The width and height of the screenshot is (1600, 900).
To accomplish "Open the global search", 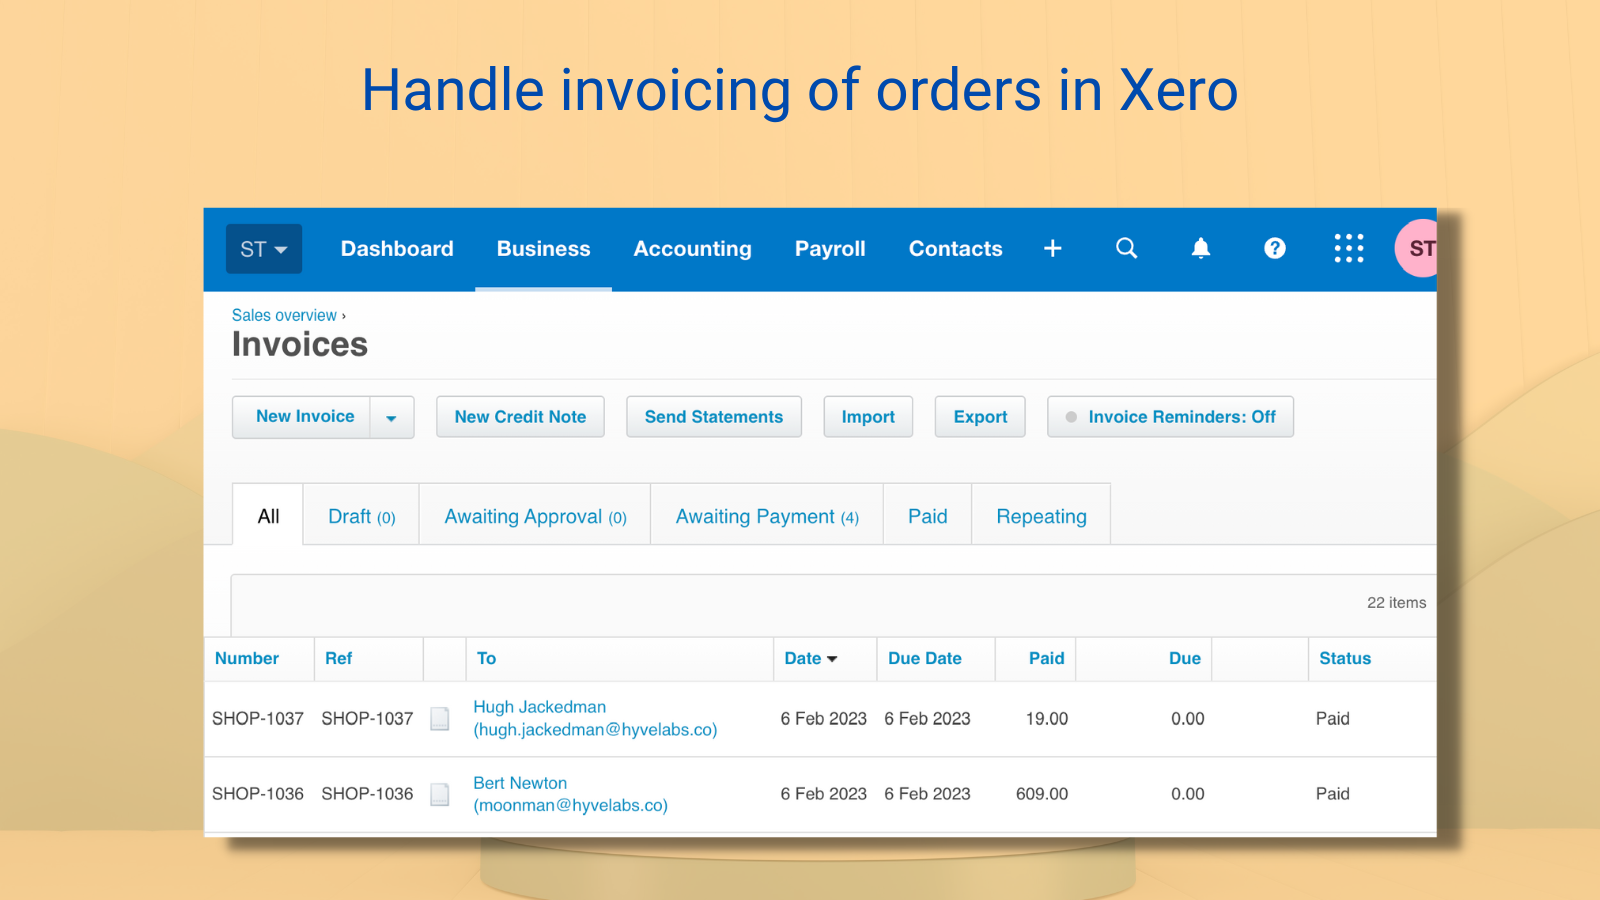I will pos(1126,248).
